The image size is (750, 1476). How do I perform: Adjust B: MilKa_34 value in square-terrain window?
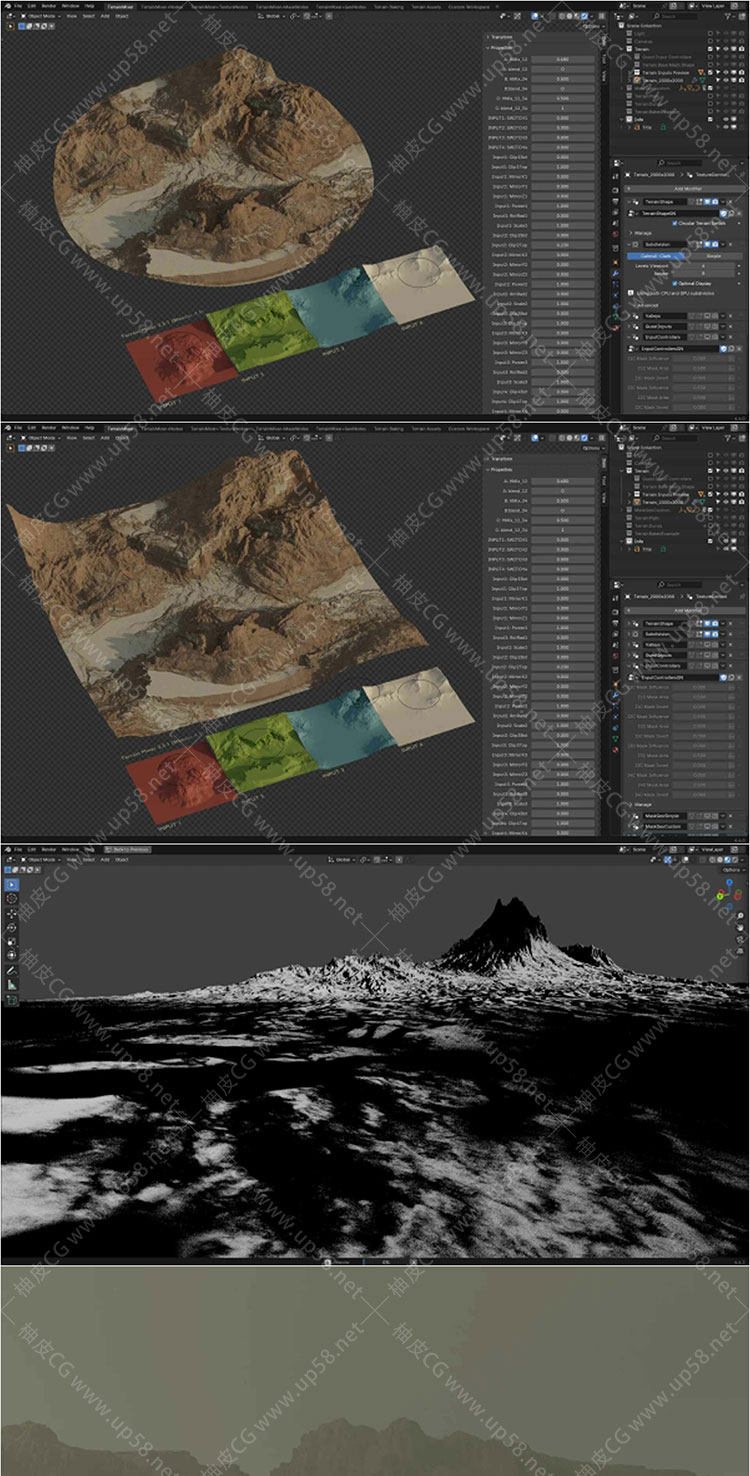562,500
